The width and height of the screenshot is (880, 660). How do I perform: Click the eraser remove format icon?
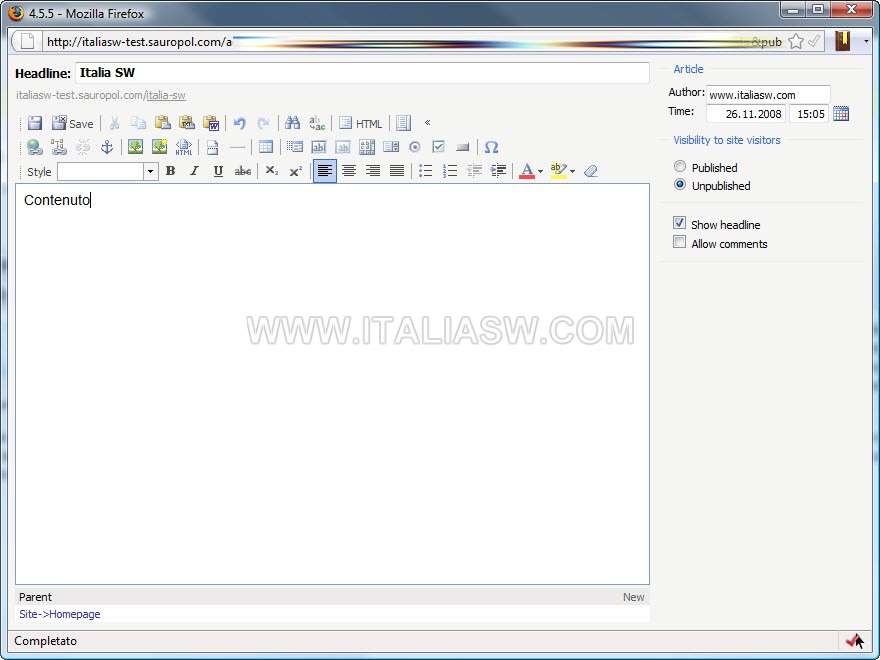(x=590, y=171)
